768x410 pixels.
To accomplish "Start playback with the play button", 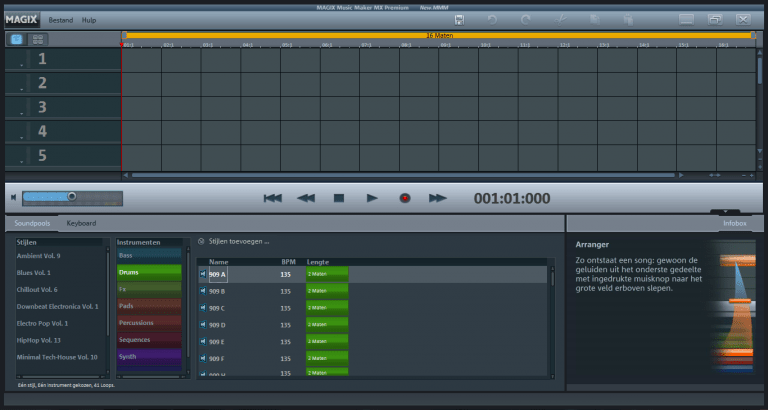I will (x=372, y=198).
